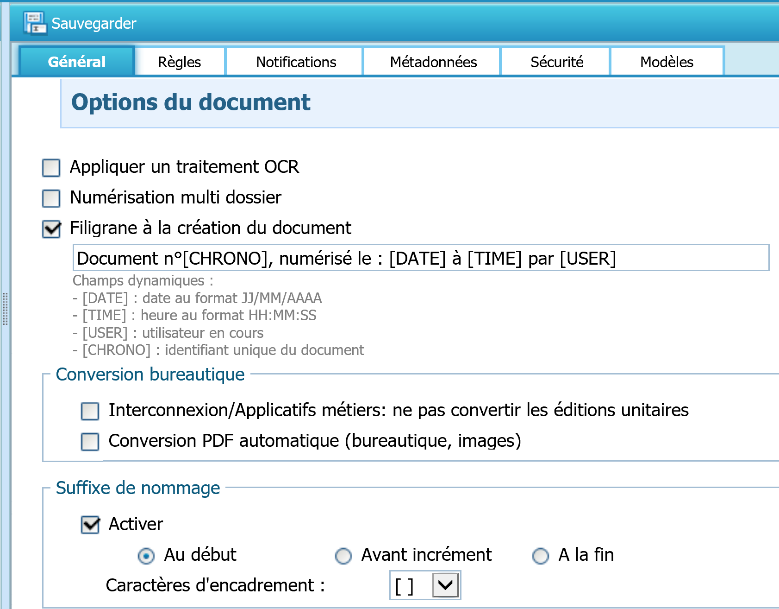
Task: Expand the Caractères d'encadrement dropdown arrow
Action: [445, 585]
